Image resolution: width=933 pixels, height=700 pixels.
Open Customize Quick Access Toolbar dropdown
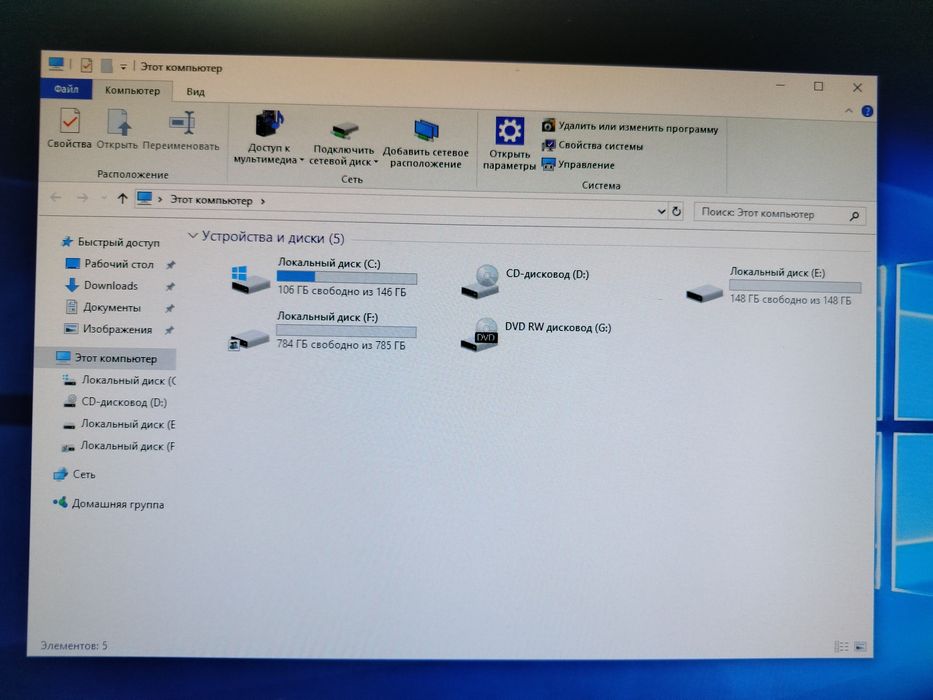(x=123, y=67)
